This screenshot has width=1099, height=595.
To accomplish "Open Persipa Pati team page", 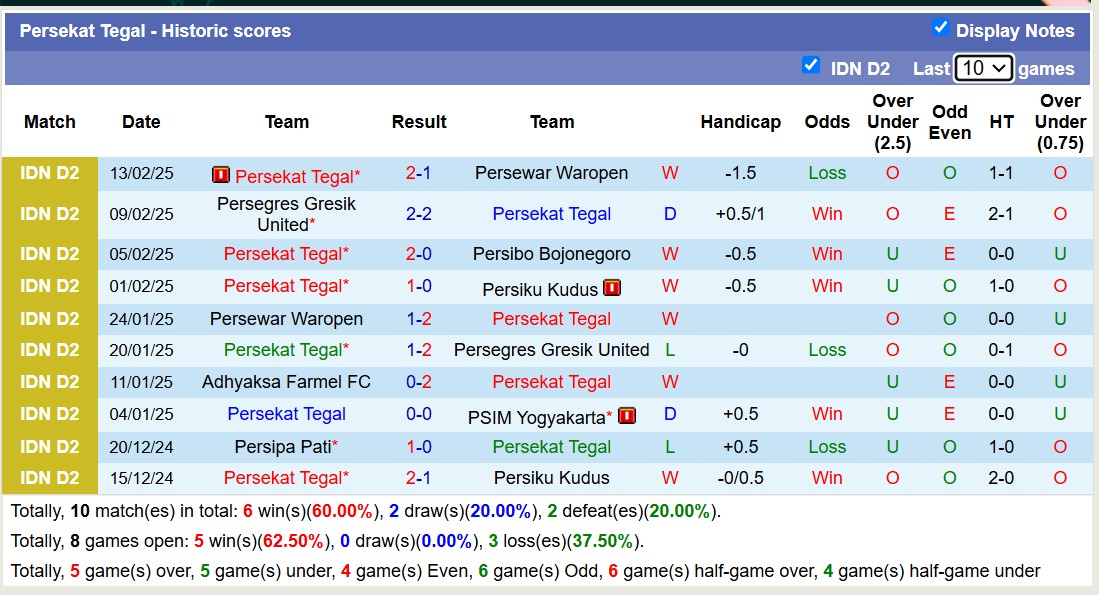I will pos(283,446).
